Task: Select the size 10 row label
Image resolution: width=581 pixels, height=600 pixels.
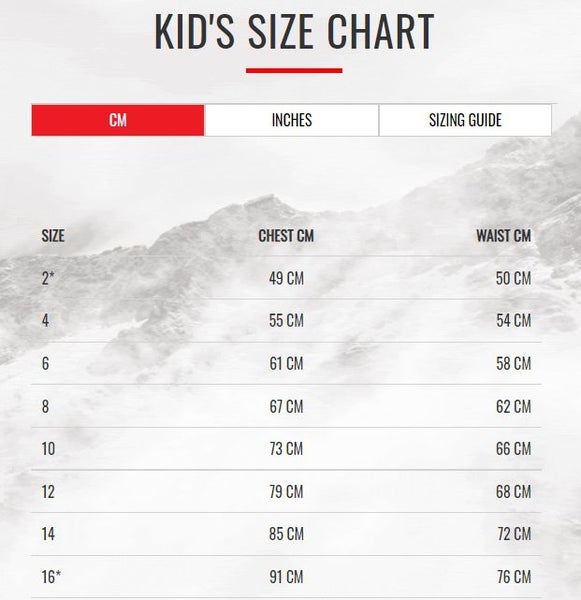Action: tap(48, 449)
